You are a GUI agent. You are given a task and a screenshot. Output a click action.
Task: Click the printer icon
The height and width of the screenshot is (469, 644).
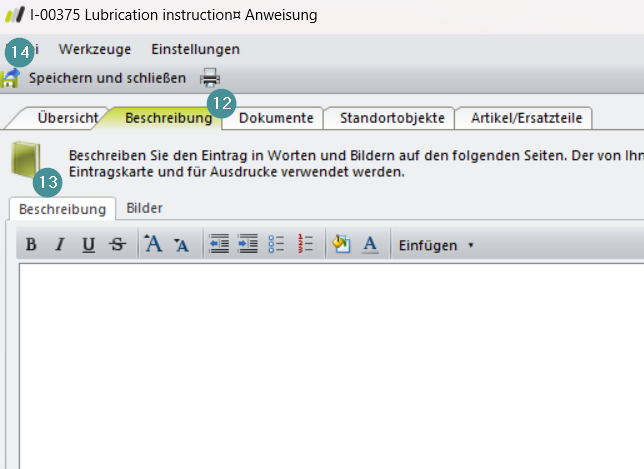(210, 78)
